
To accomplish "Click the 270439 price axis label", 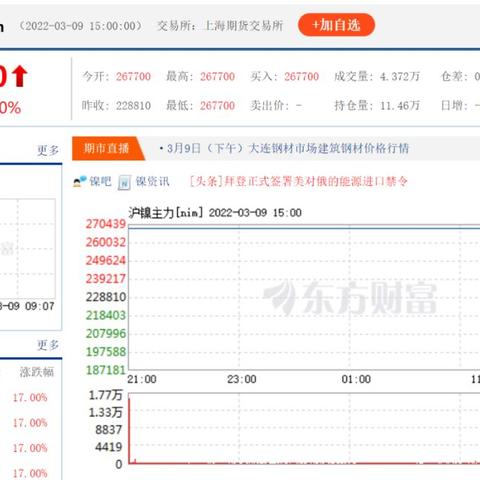I will (x=106, y=224).
